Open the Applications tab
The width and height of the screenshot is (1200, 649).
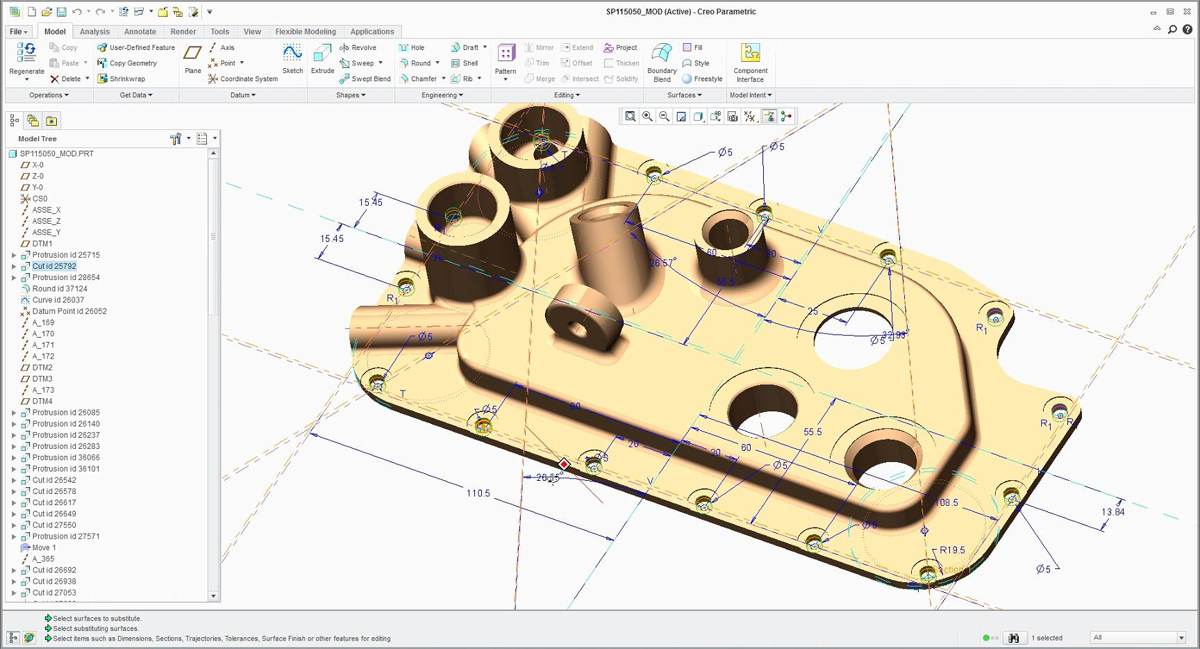[372, 31]
